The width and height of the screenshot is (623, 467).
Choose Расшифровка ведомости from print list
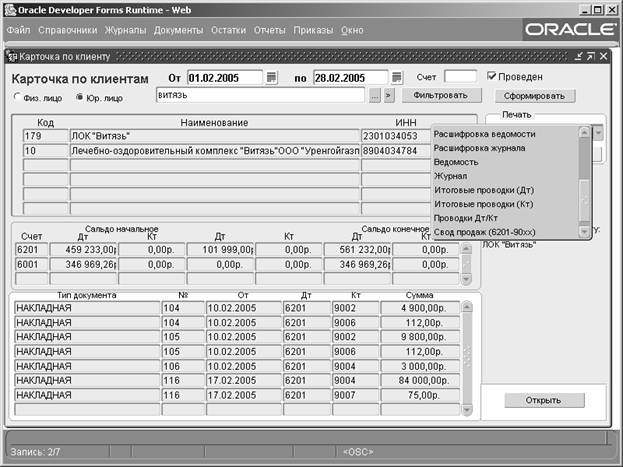pos(485,134)
